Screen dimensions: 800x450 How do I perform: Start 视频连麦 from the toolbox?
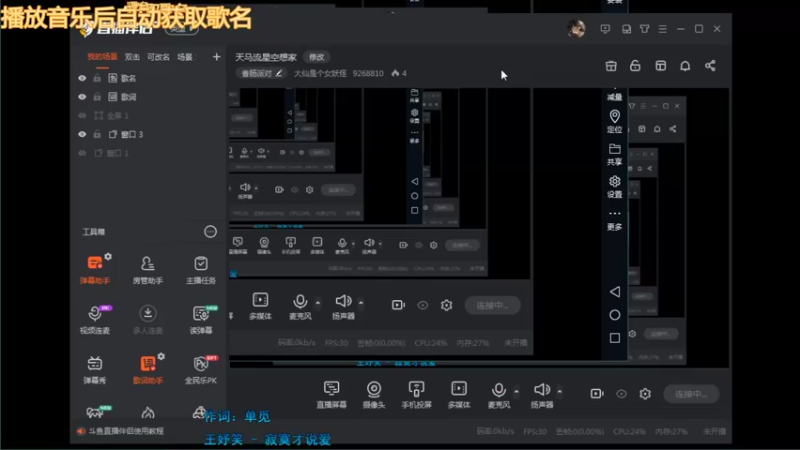[x=95, y=319]
